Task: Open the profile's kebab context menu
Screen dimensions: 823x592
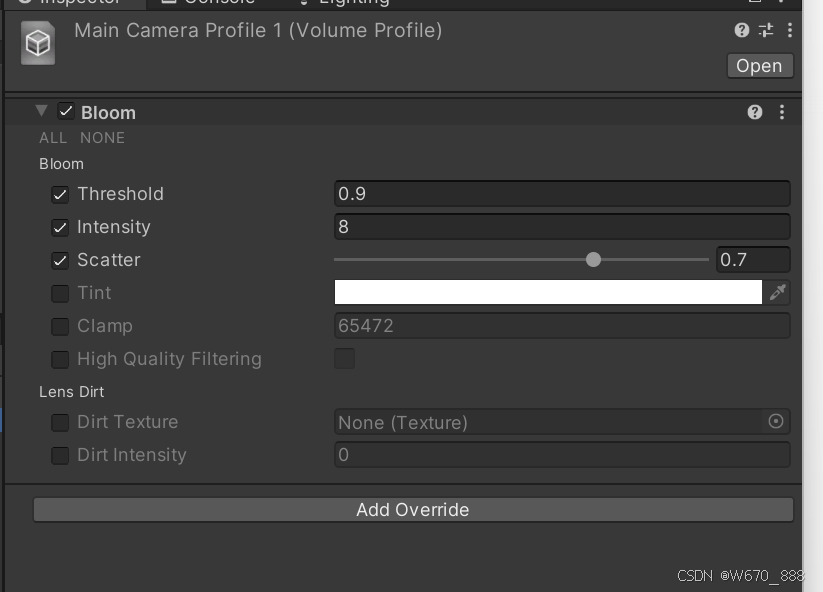Action: click(791, 30)
